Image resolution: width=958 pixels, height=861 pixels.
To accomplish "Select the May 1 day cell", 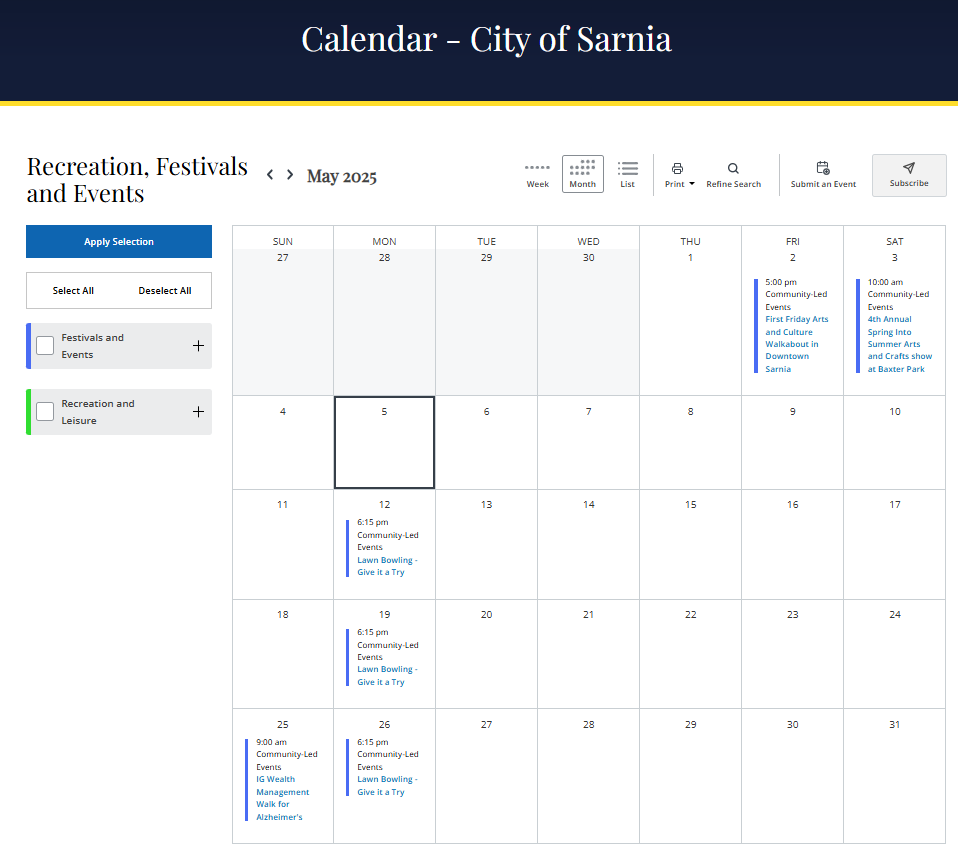I will (690, 322).
